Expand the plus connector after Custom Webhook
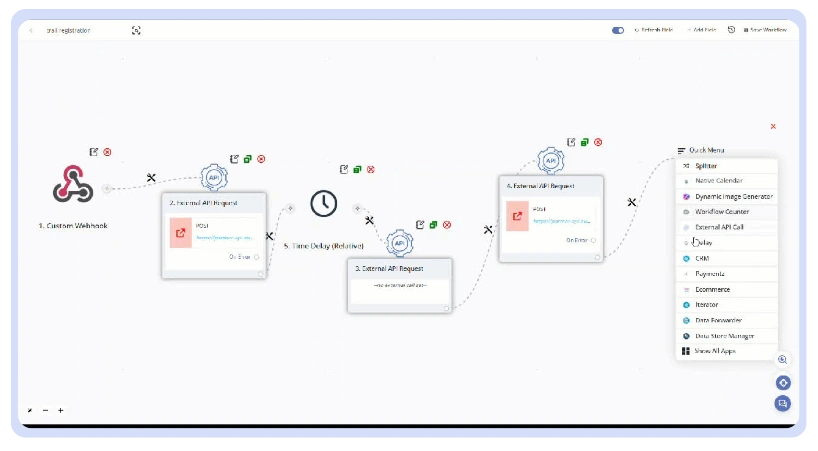This screenshot has width=818, height=451. [x=107, y=187]
